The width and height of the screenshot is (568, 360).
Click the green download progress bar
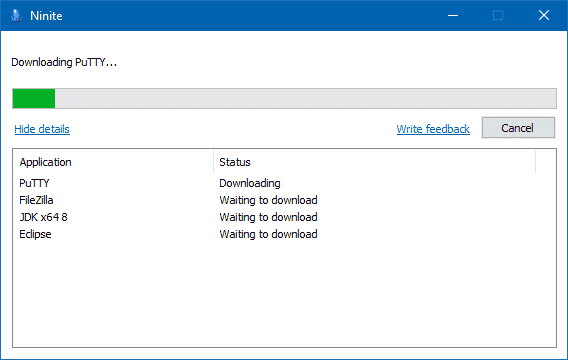coord(284,98)
